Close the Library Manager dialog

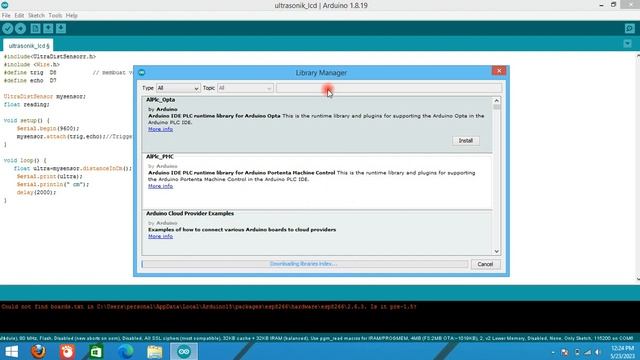(499, 71)
